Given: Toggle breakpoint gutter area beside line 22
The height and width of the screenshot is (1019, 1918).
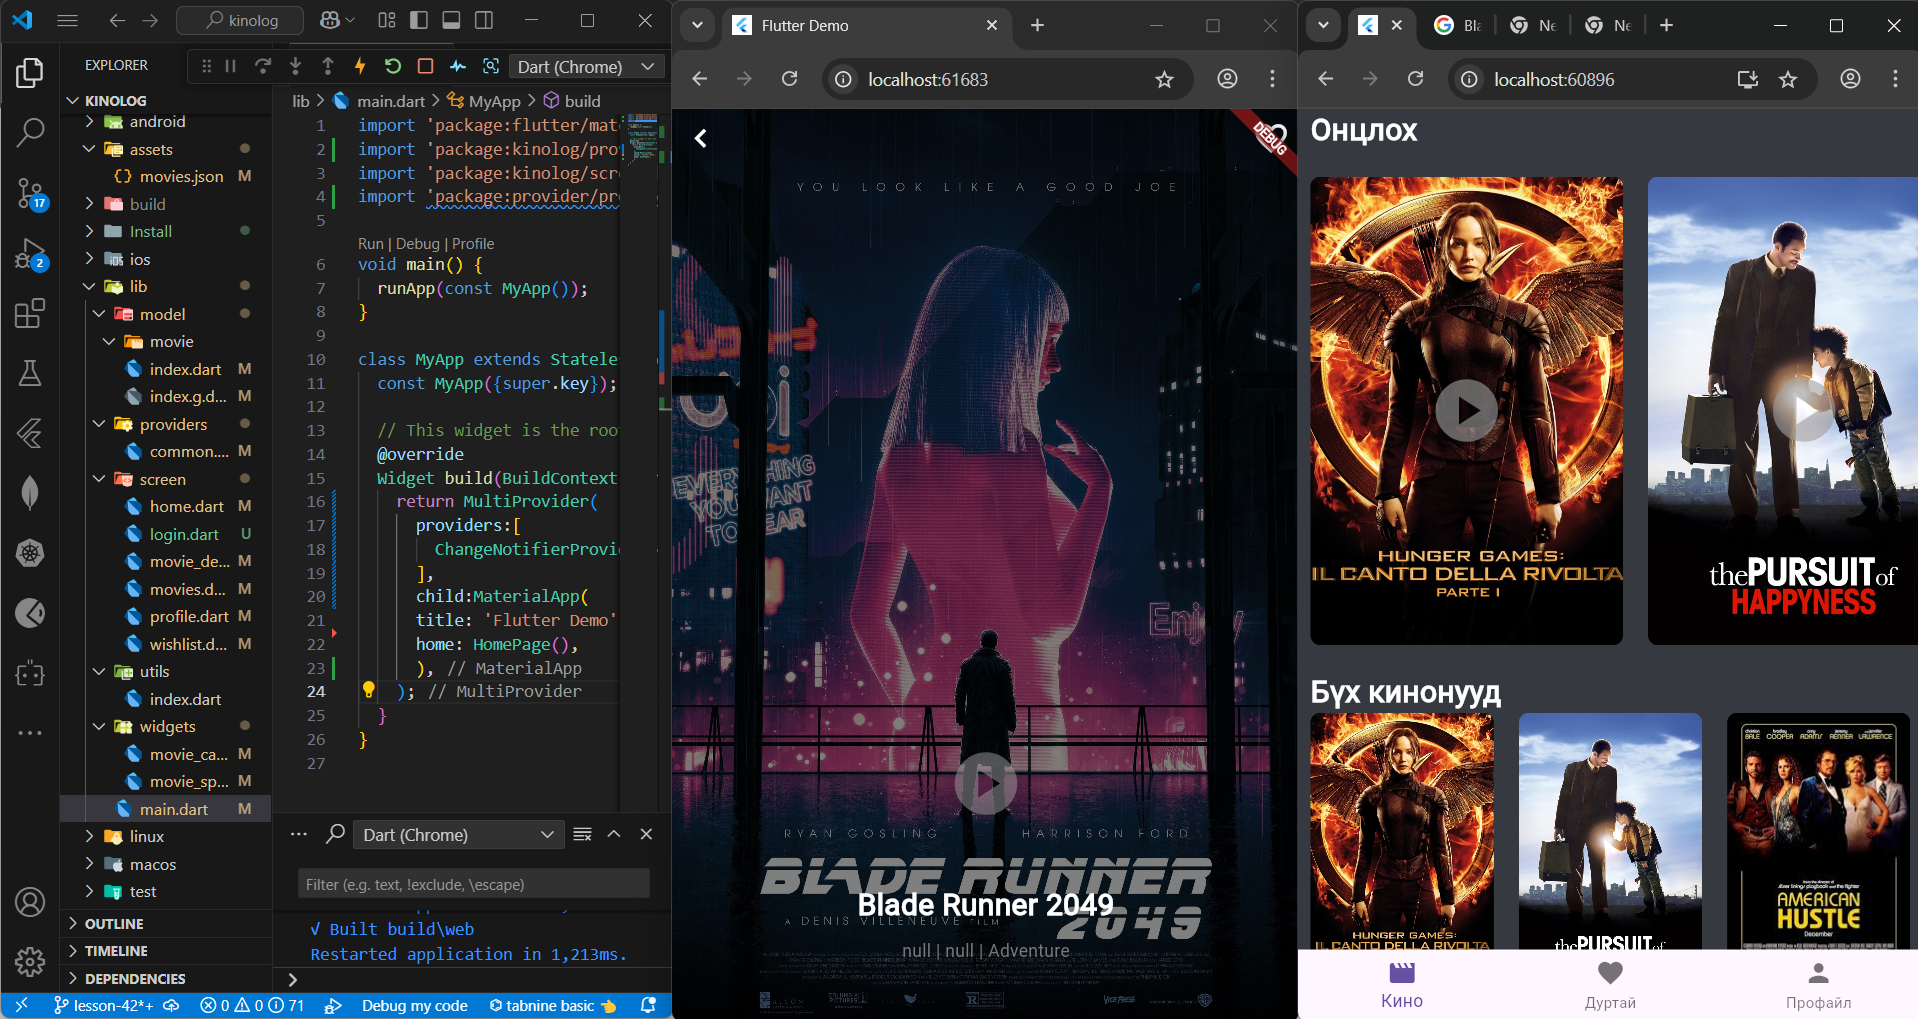Looking at the screenshot, I should click(x=337, y=644).
